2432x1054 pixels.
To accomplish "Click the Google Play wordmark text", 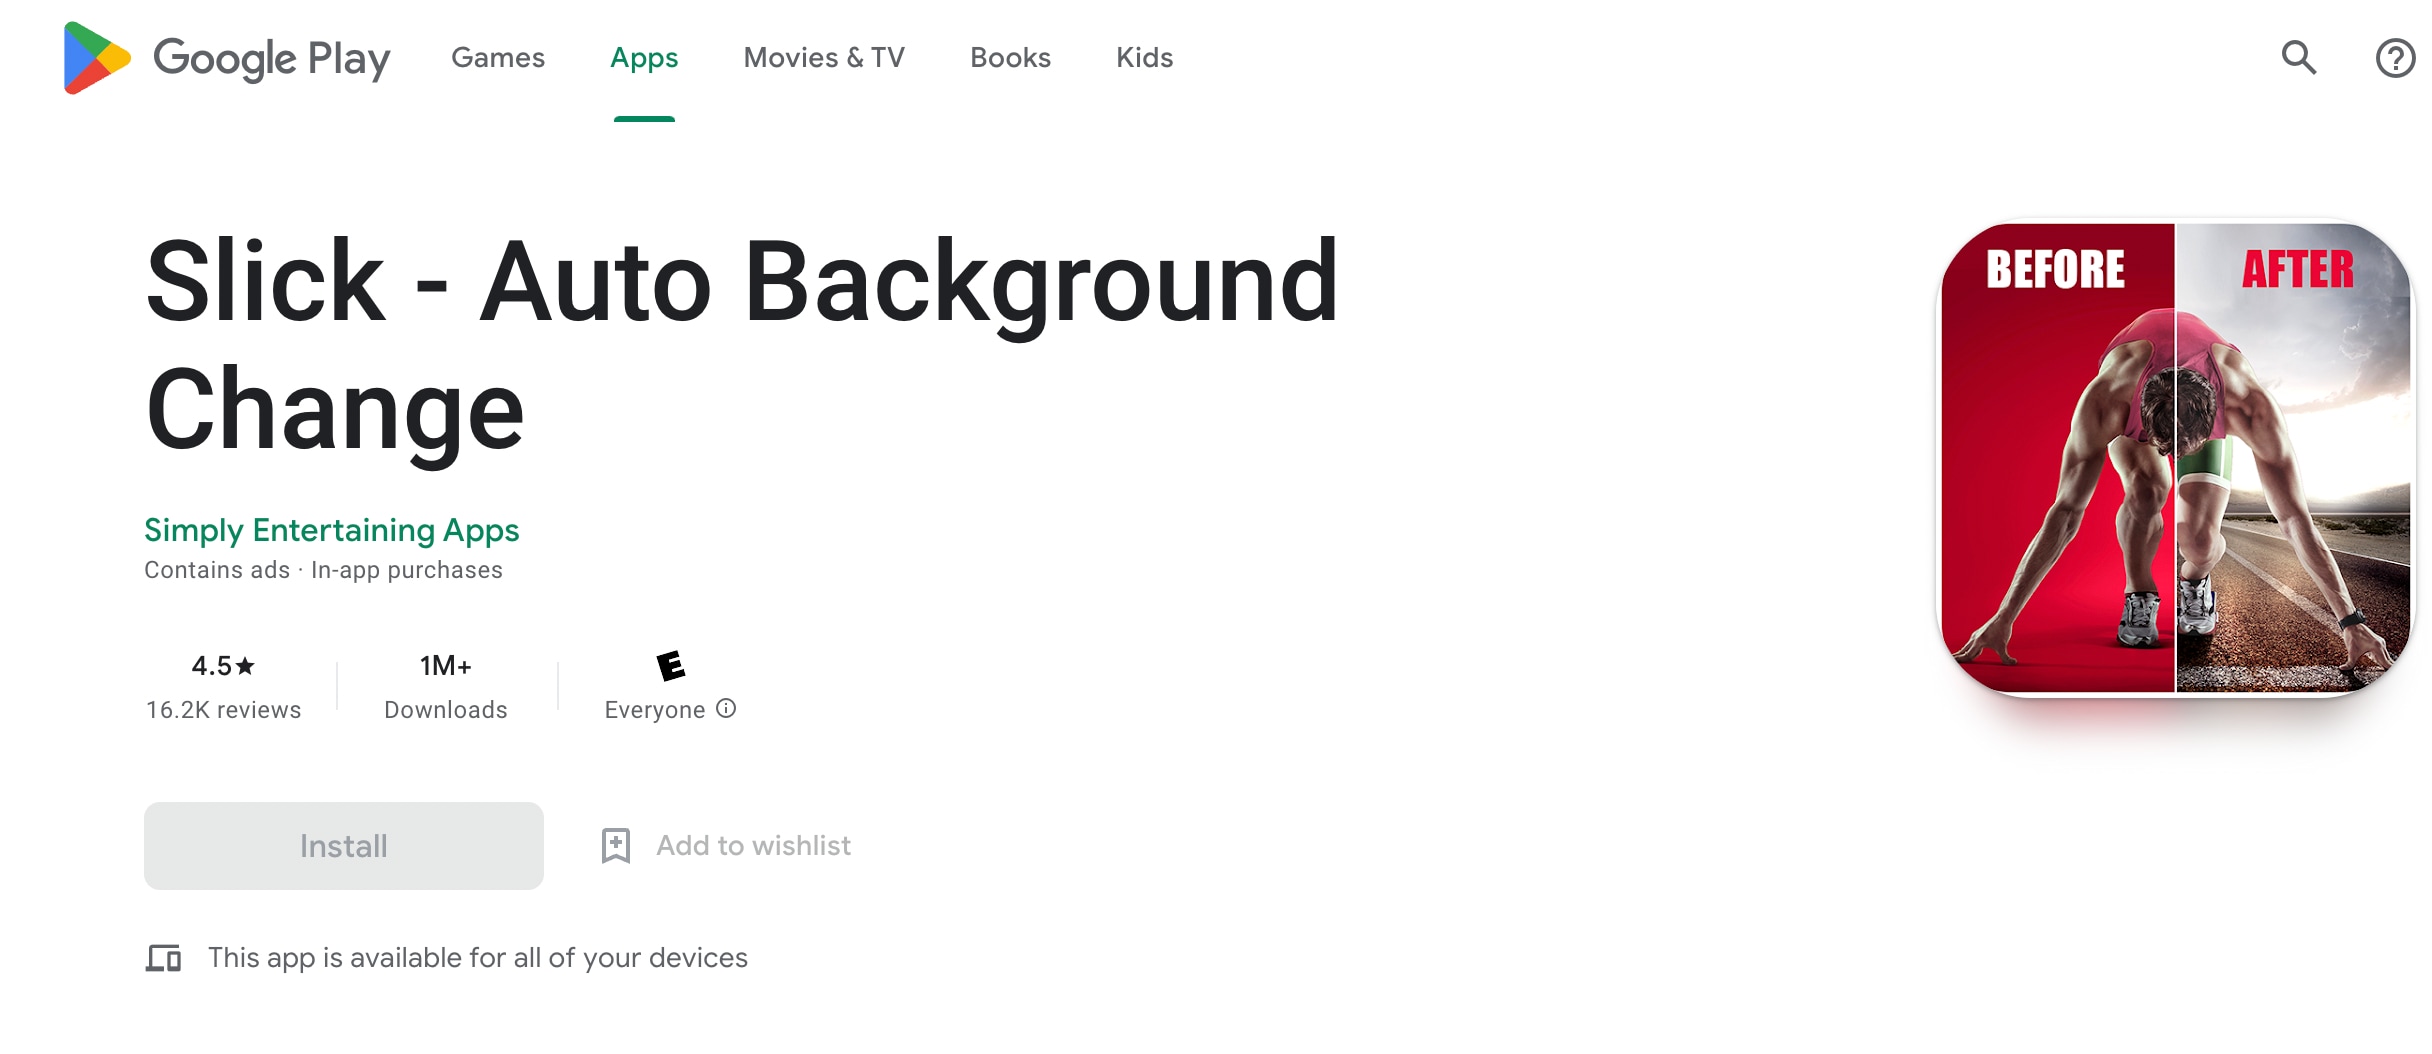I will 272,59.
